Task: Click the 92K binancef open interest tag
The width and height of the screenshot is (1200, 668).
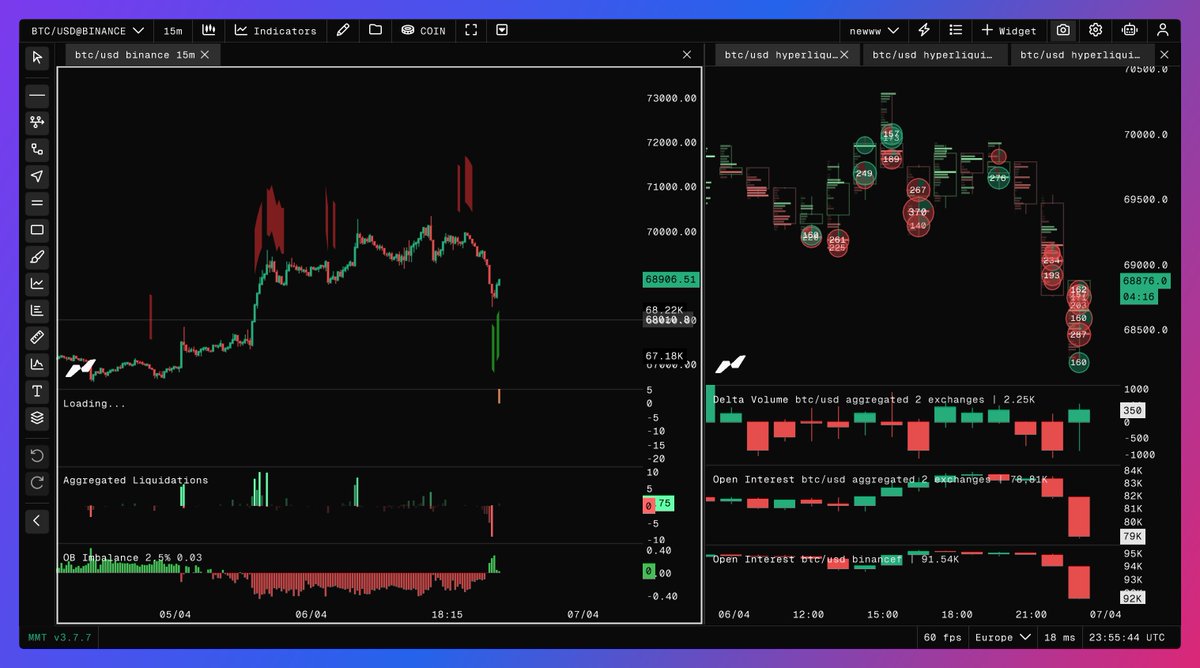Action: coord(1134,598)
